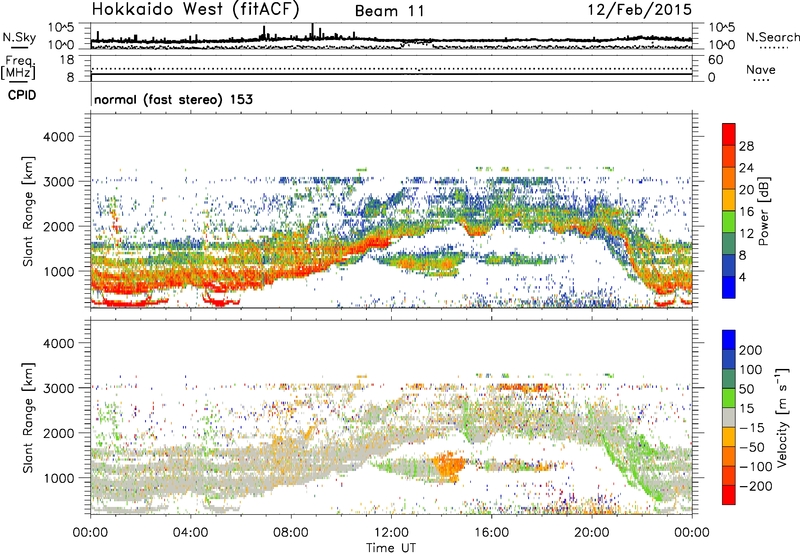
Task: Click the "2000" tick in the power panel
Action: point(59,226)
